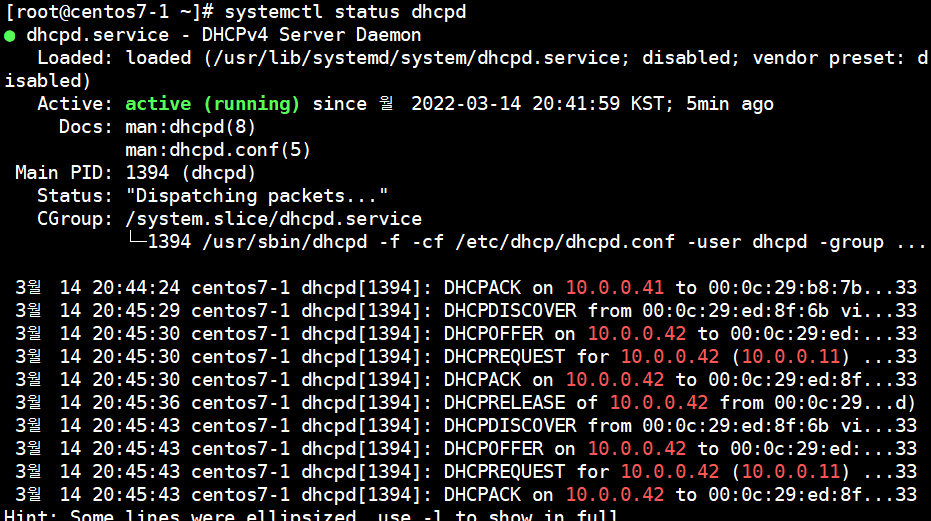Click the doc entry 'man:dhcpd.conf(5)'
This screenshot has width=931, height=521.
218,150
